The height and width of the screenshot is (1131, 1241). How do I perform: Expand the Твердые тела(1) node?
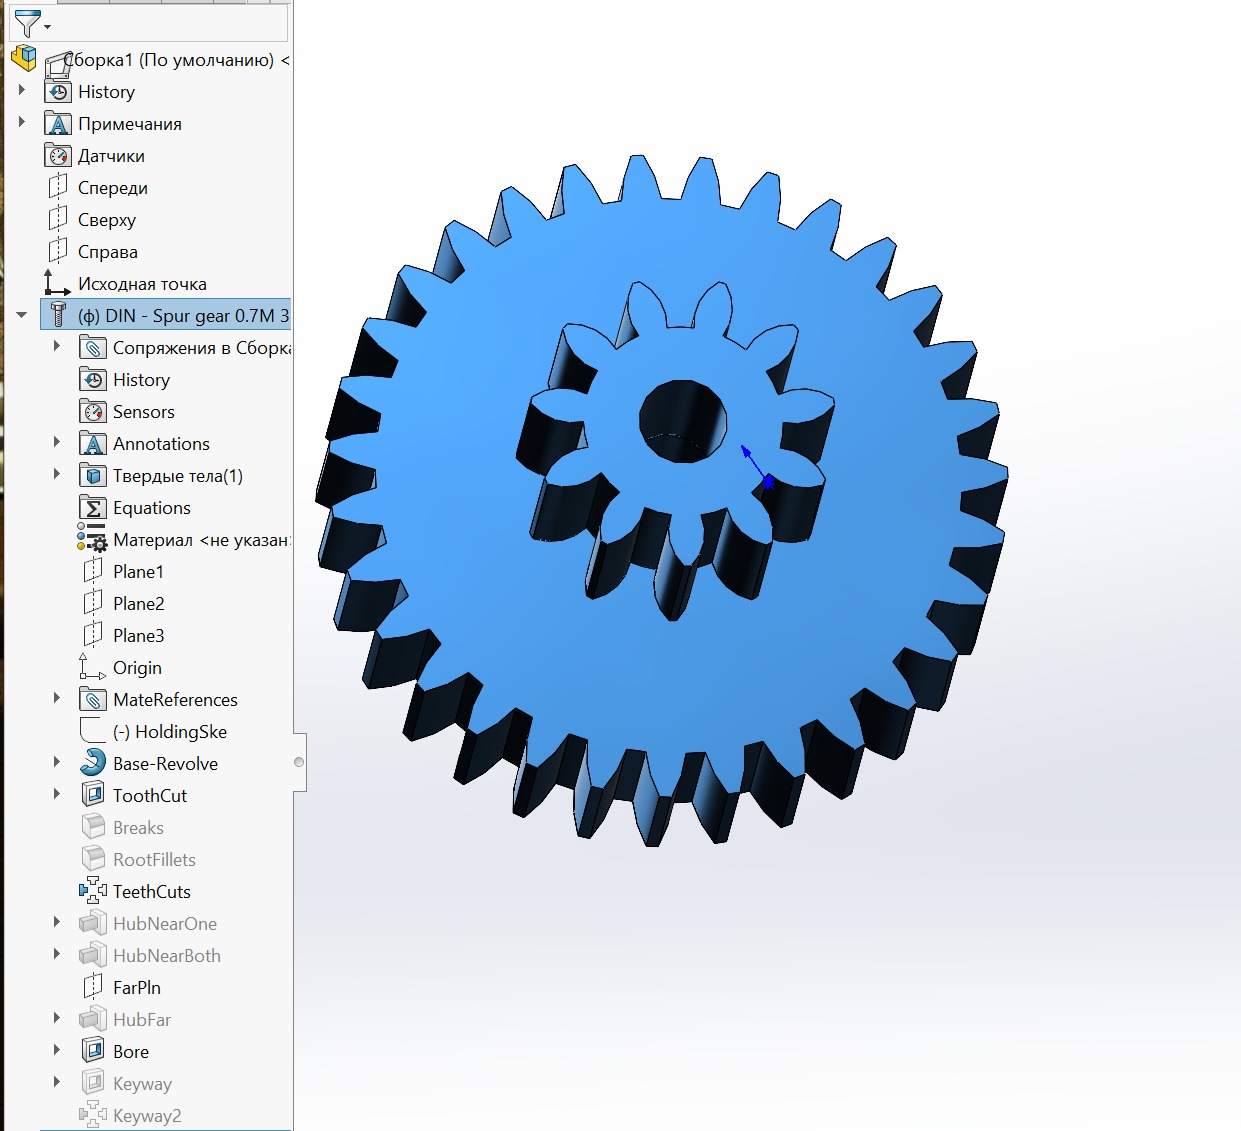pos(57,475)
